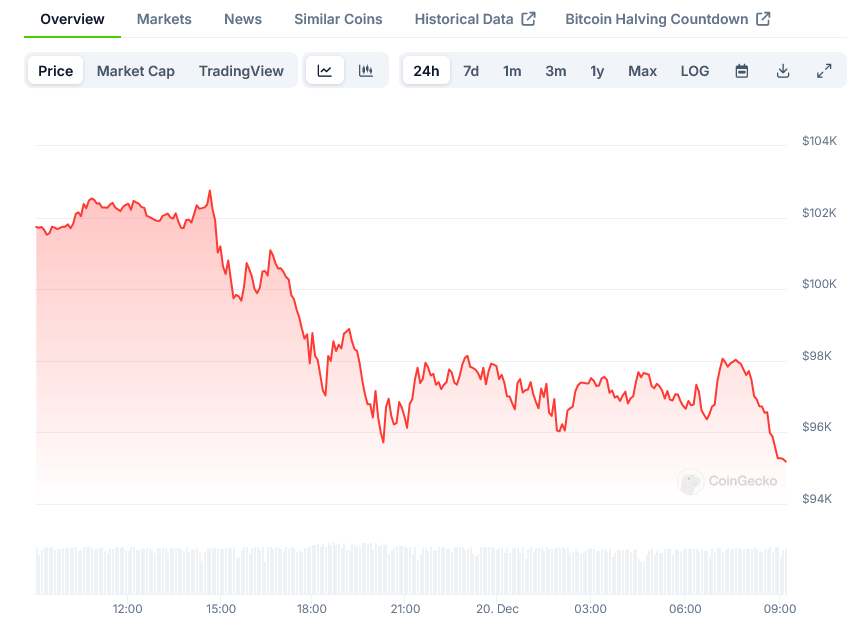Image resolution: width=847 pixels, height=627 pixels.
Task: Click external link icon beside Bitcoin Halving Countdown
Action: pos(763,19)
